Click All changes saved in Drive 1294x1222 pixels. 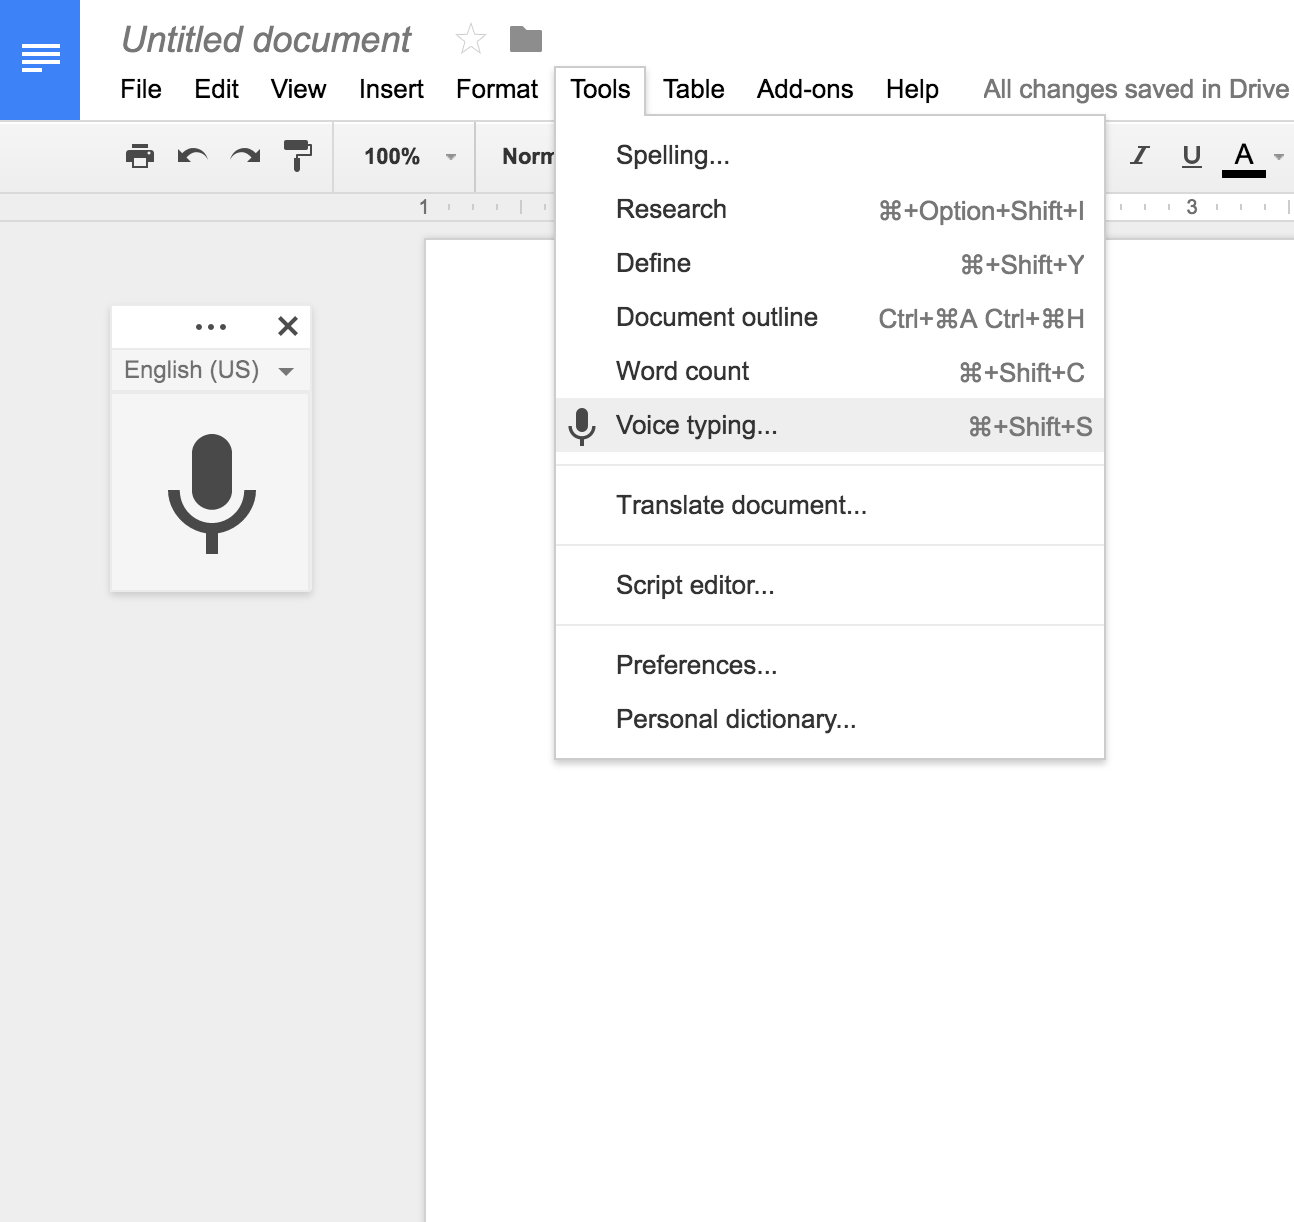click(x=1136, y=89)
